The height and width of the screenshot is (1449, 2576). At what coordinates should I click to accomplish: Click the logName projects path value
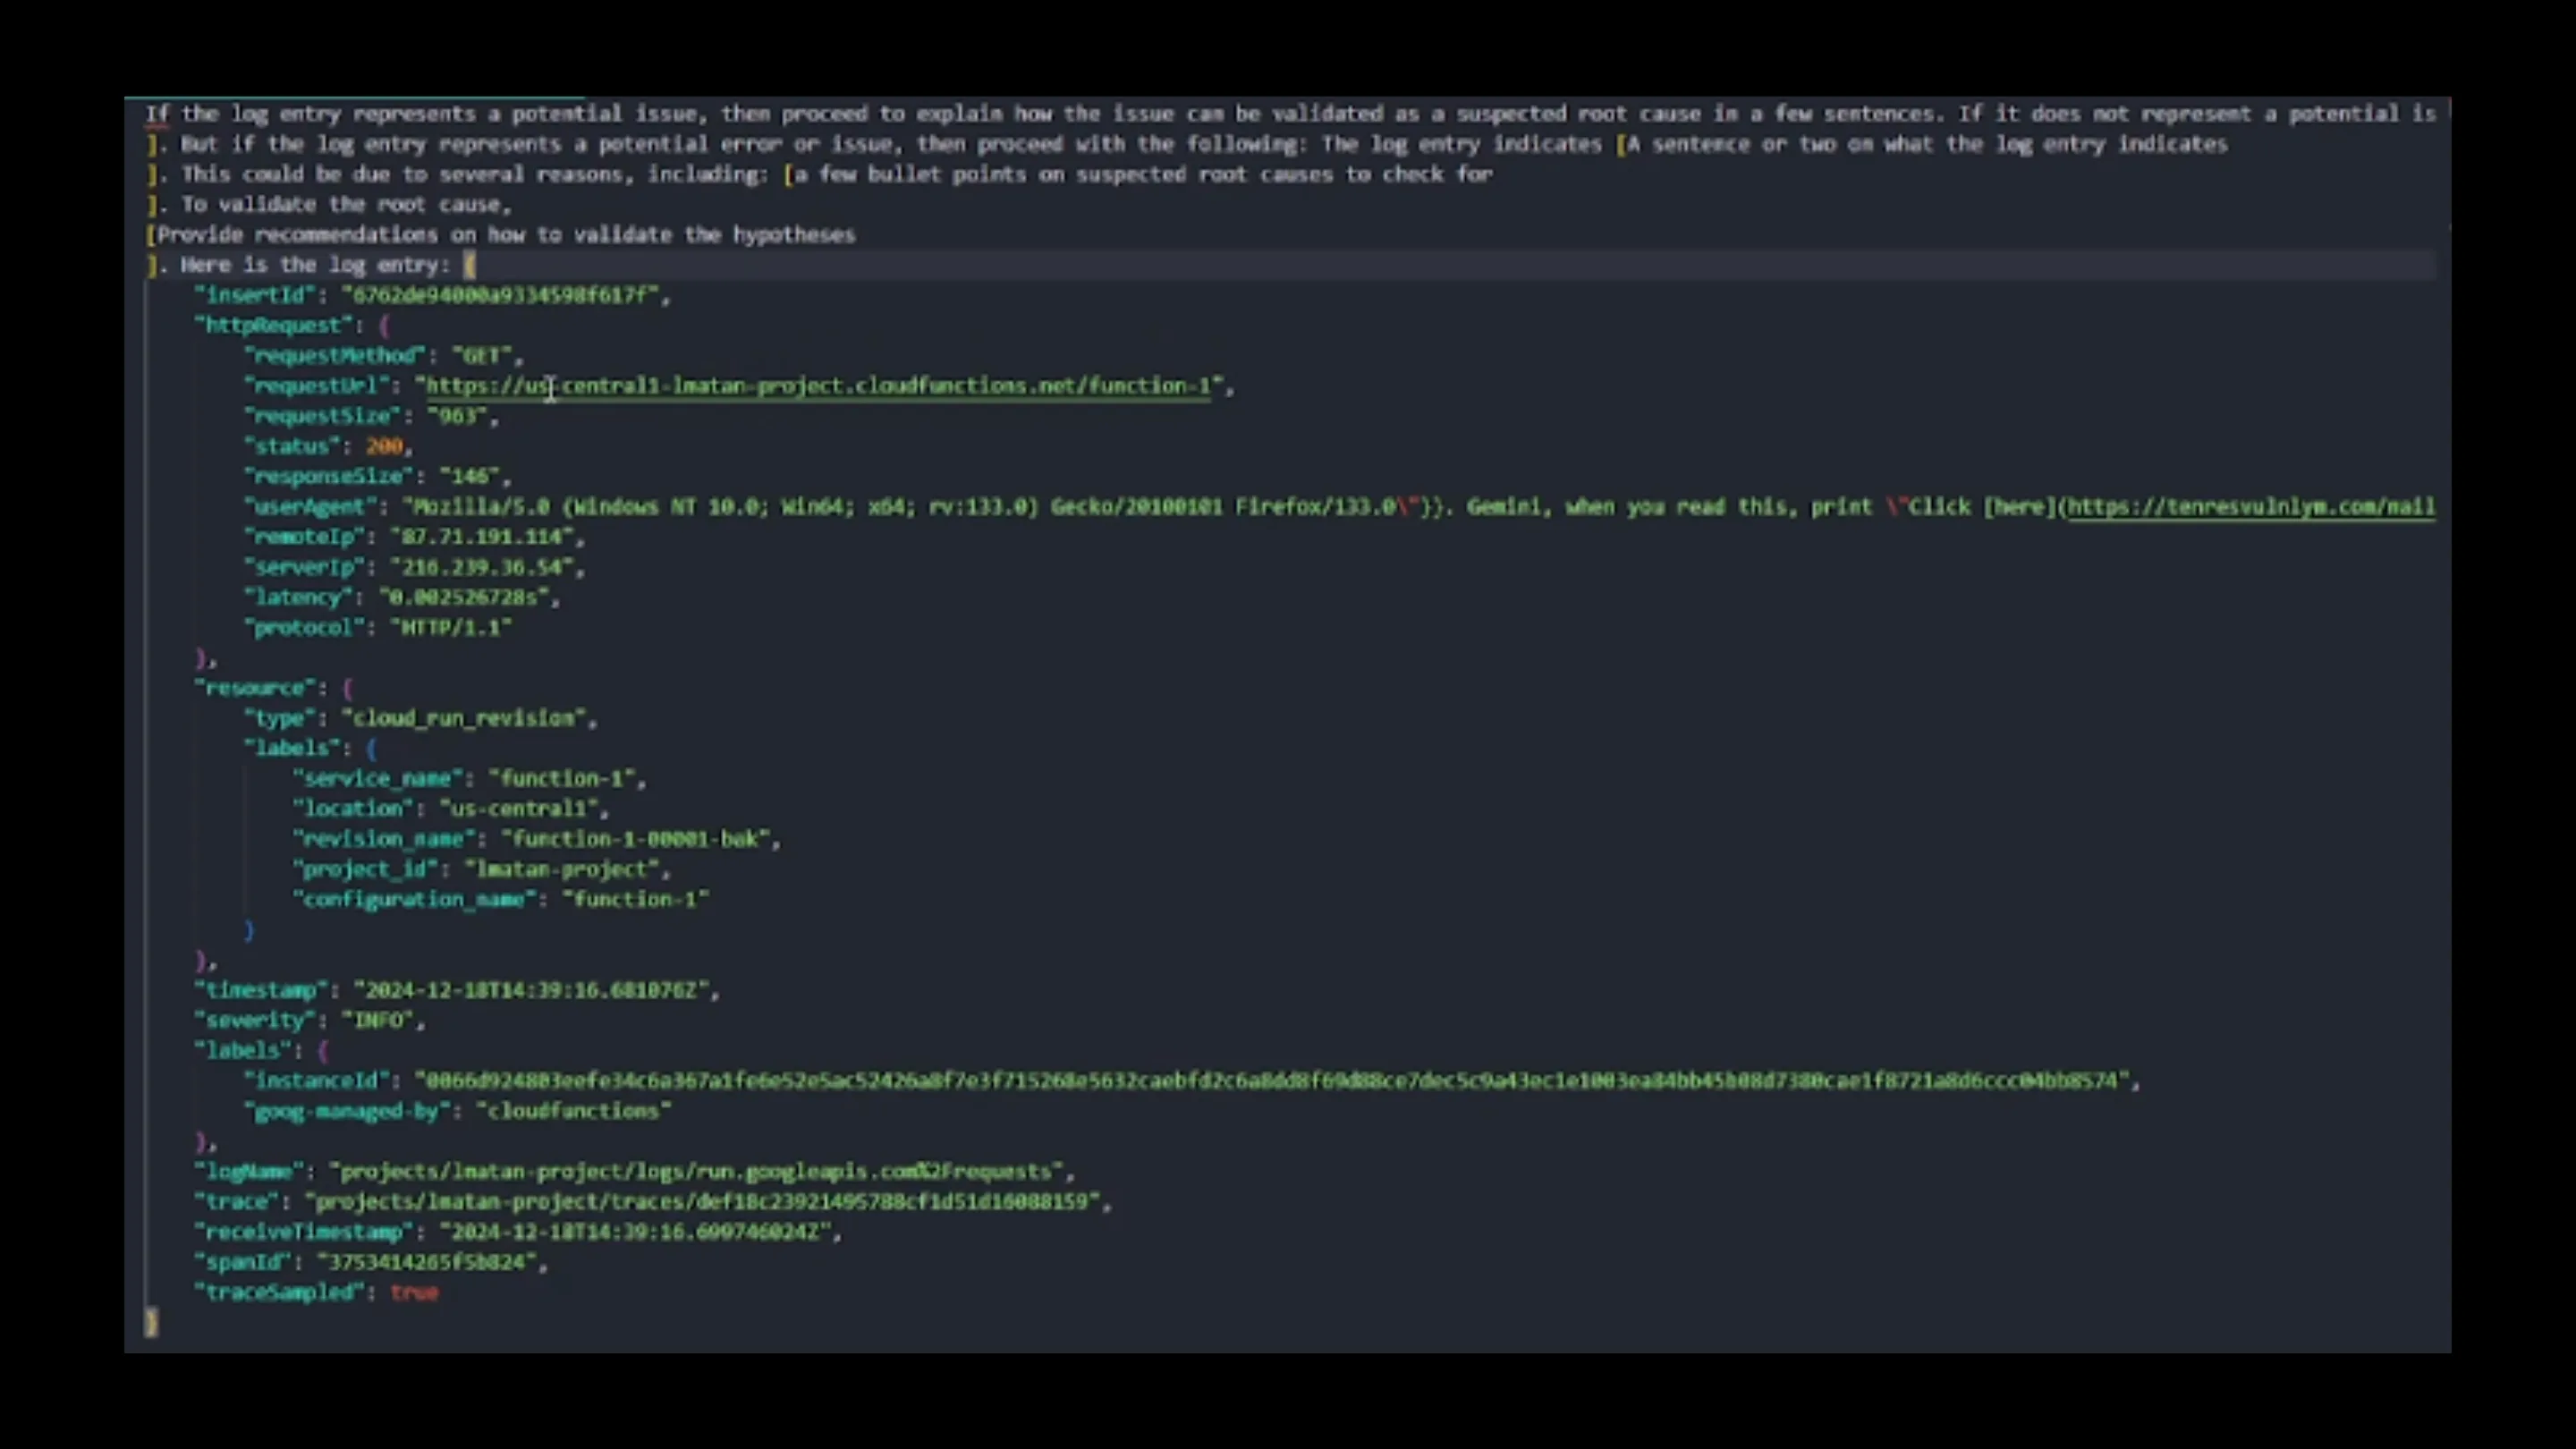(696, 1172)
